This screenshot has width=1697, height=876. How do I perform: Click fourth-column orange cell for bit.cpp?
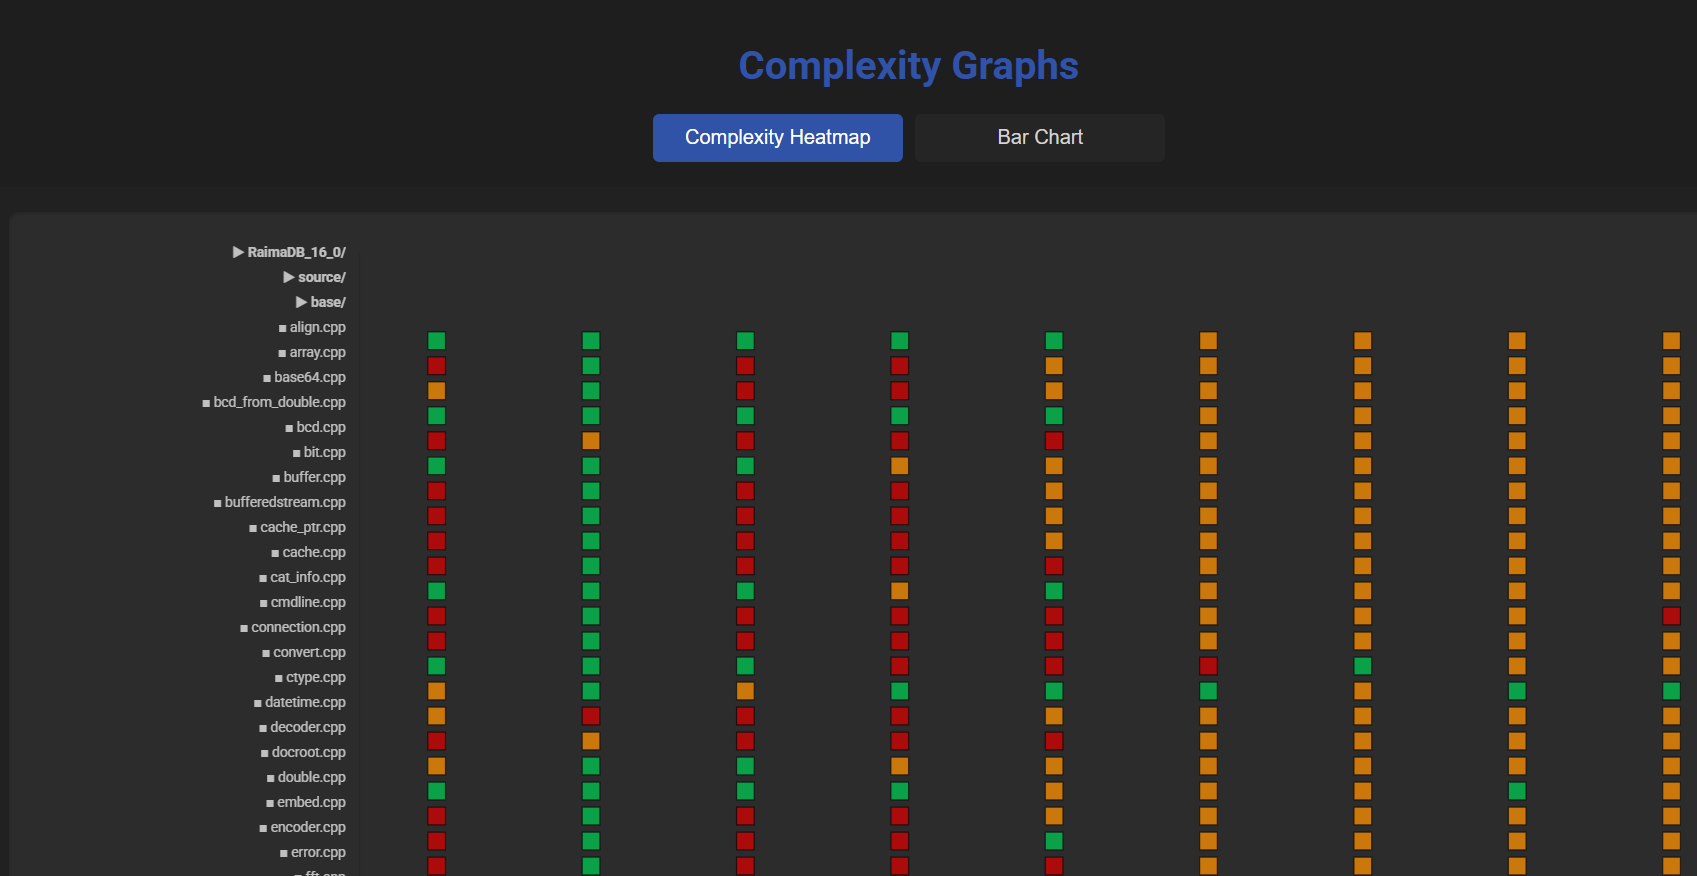(900, 466)
